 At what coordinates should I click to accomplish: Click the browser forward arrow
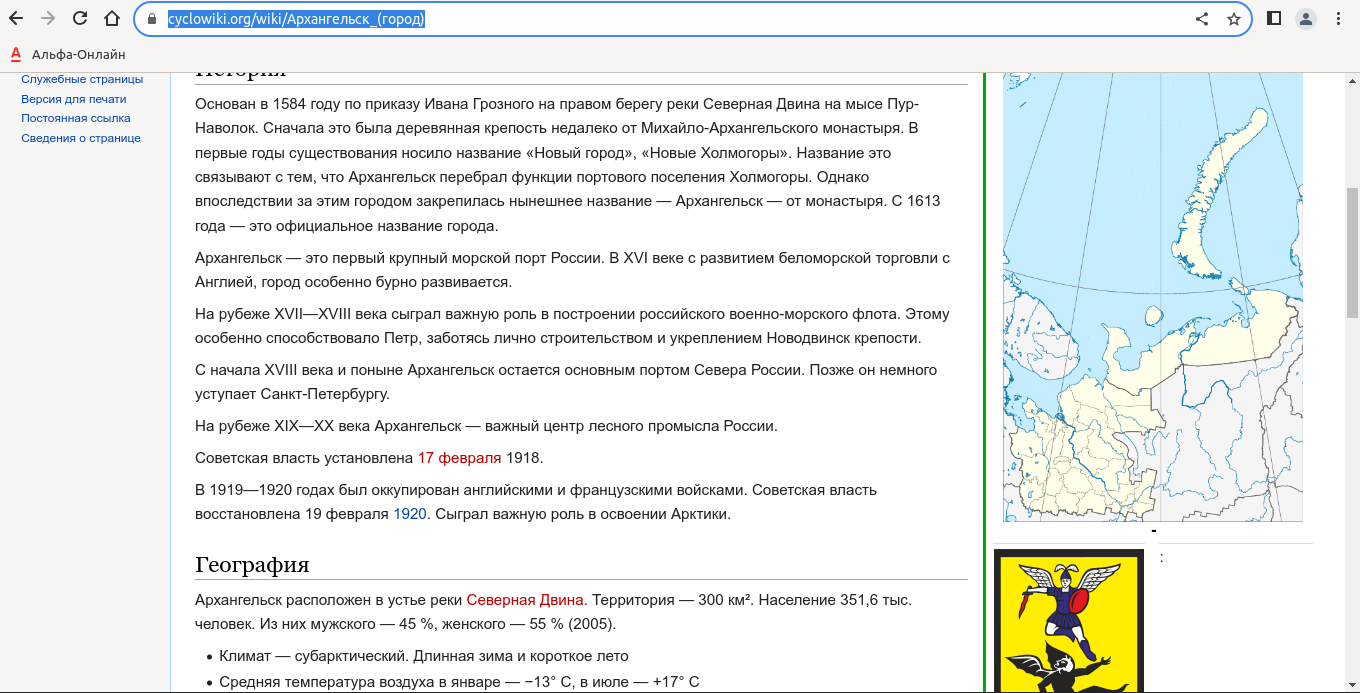tap(48, 18)
